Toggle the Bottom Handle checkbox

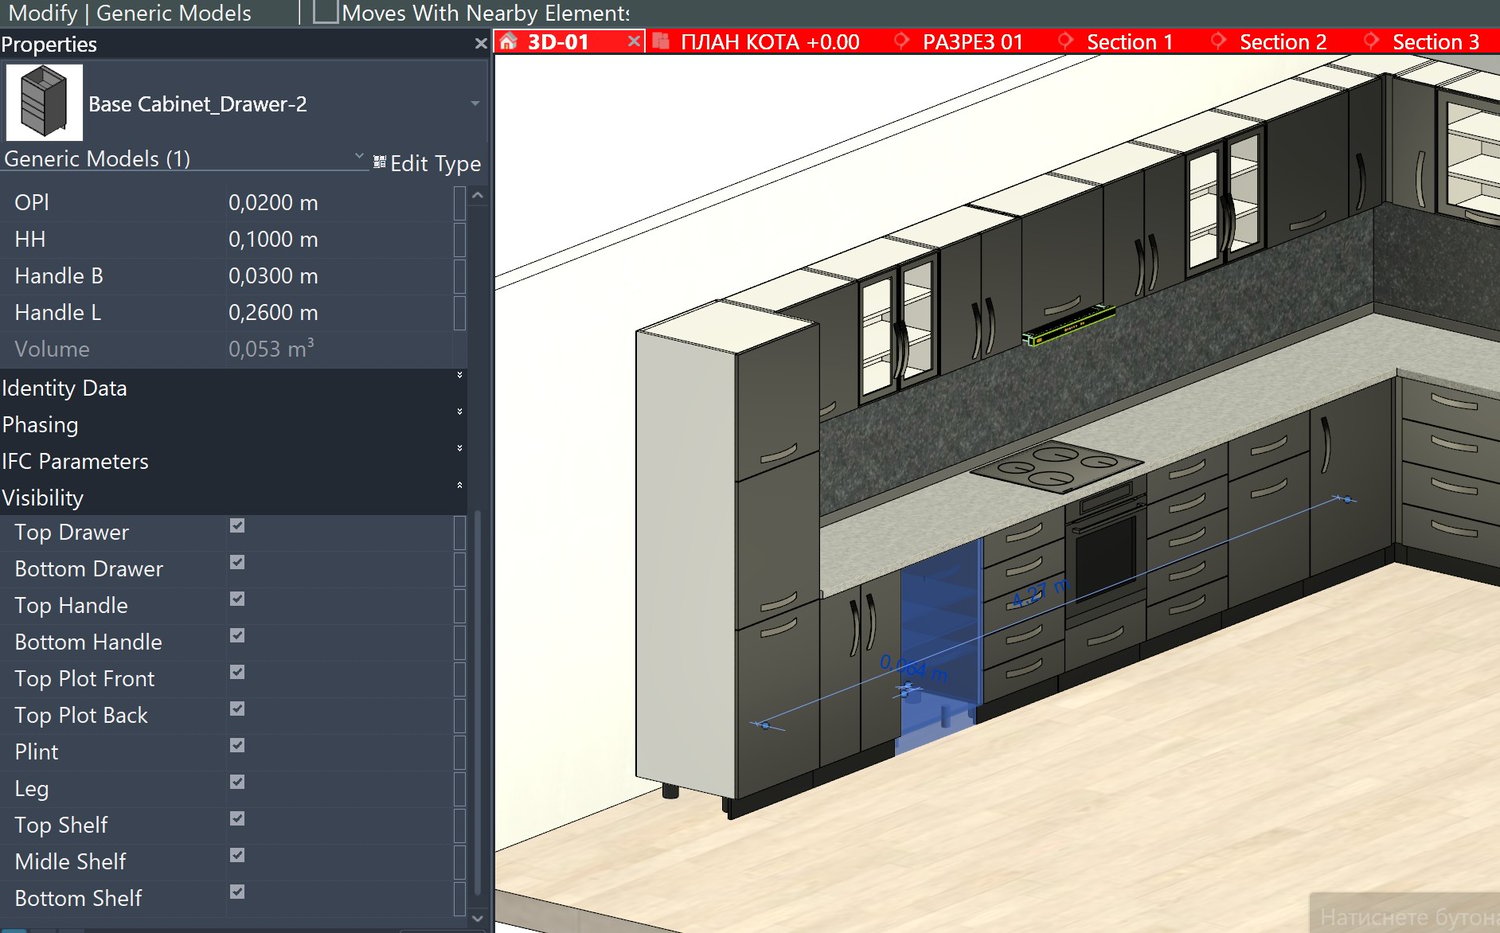[x=237, y=636]
